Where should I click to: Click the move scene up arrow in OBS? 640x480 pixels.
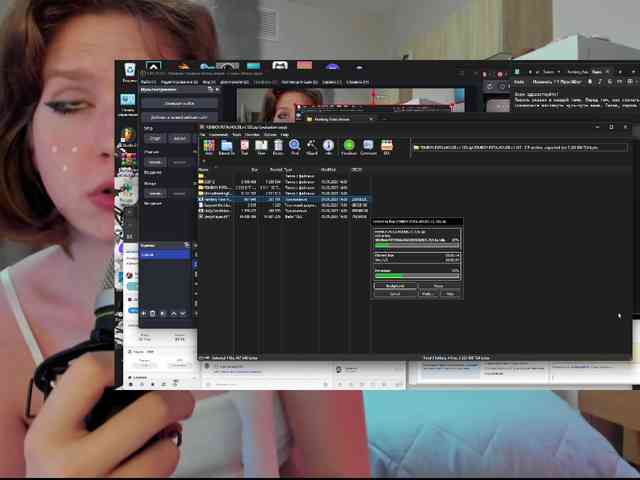click(x=173, y=313)
